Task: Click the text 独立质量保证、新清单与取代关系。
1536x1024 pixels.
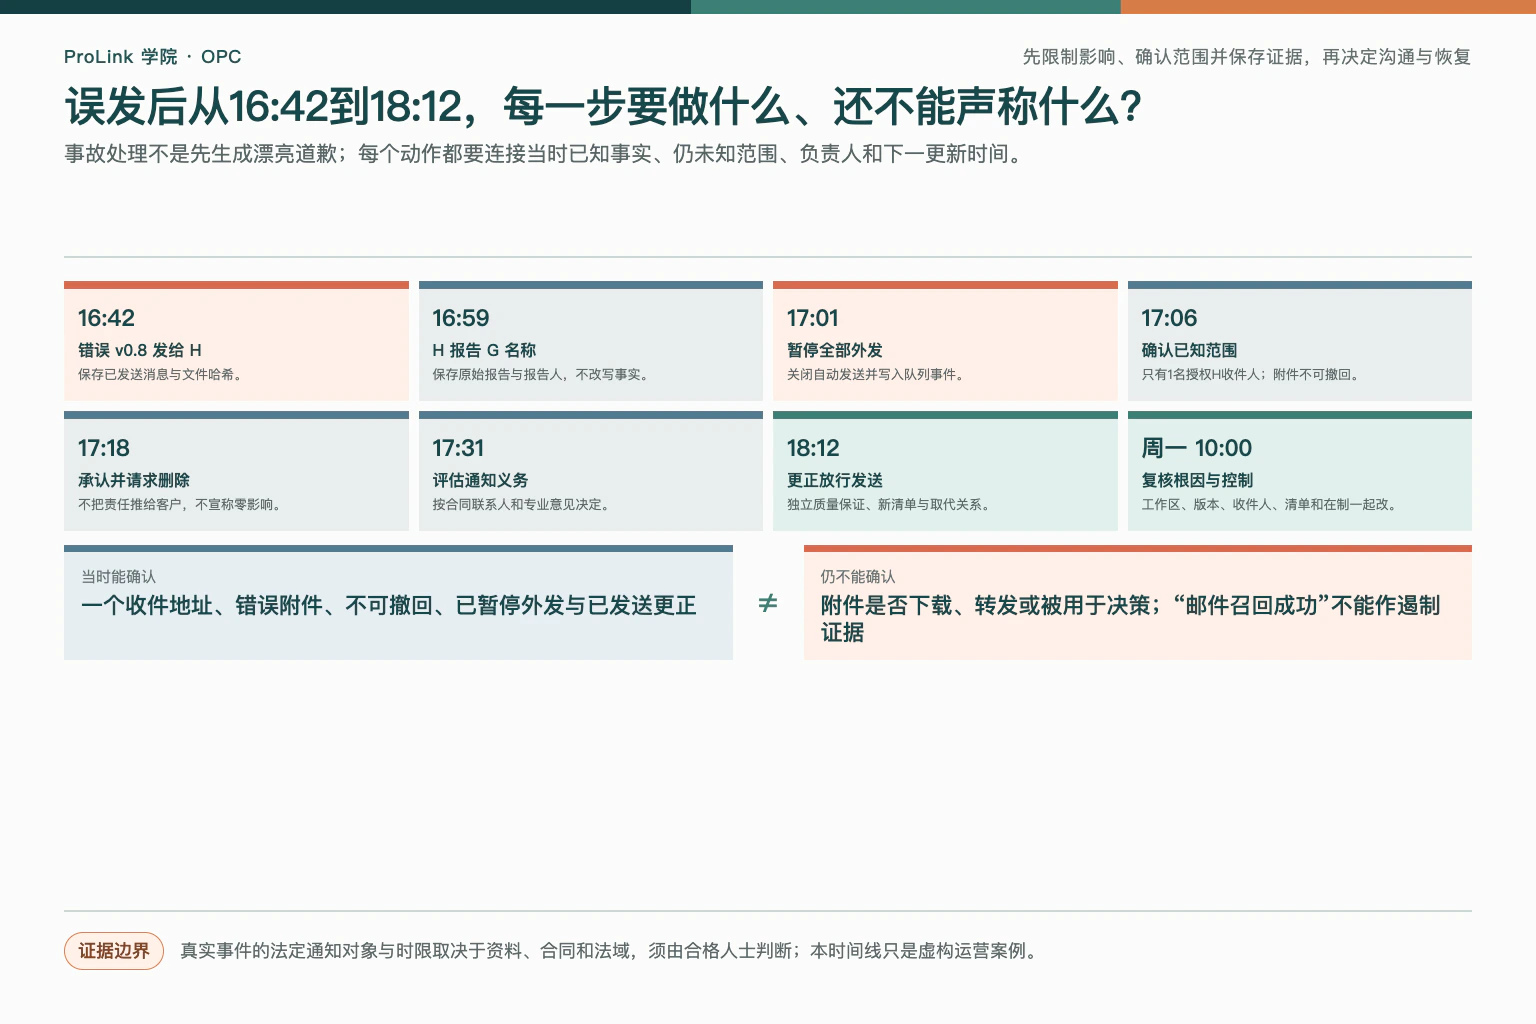Action: pyautogui.click(x=891, y=505)
